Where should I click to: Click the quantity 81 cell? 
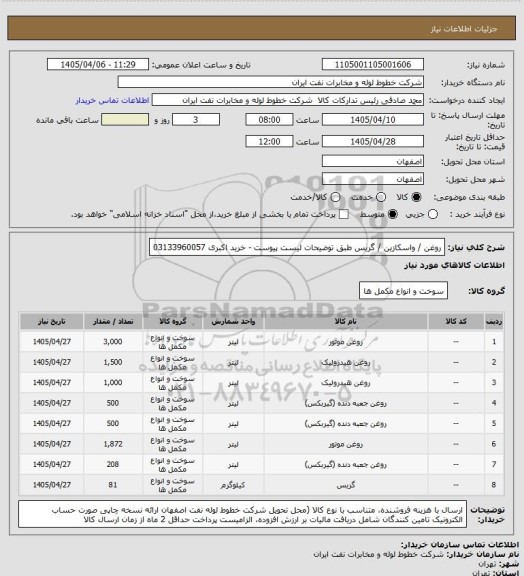(x=113, y=485)
